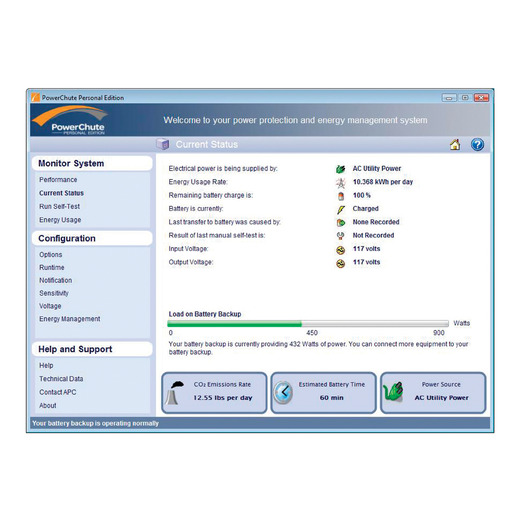Click the 'Load on Battery Backup' label

(x=205, y=314)
